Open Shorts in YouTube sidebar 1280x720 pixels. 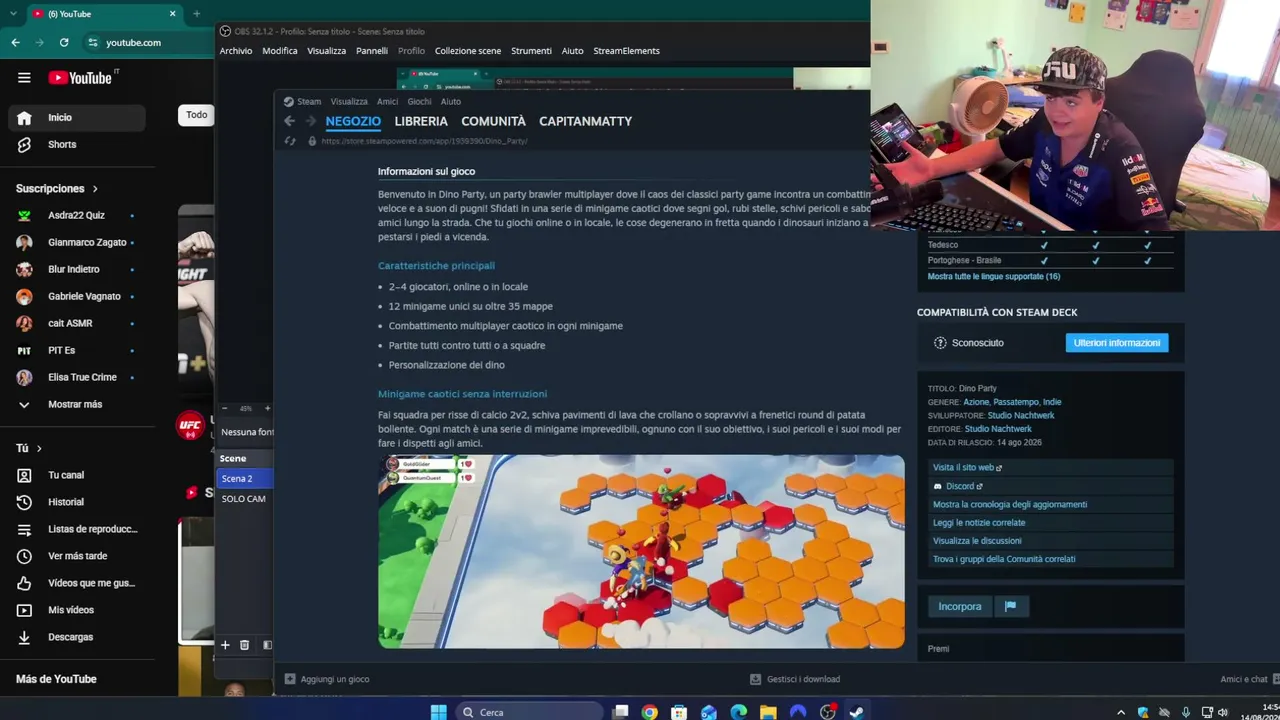click(x=77, y=144)
